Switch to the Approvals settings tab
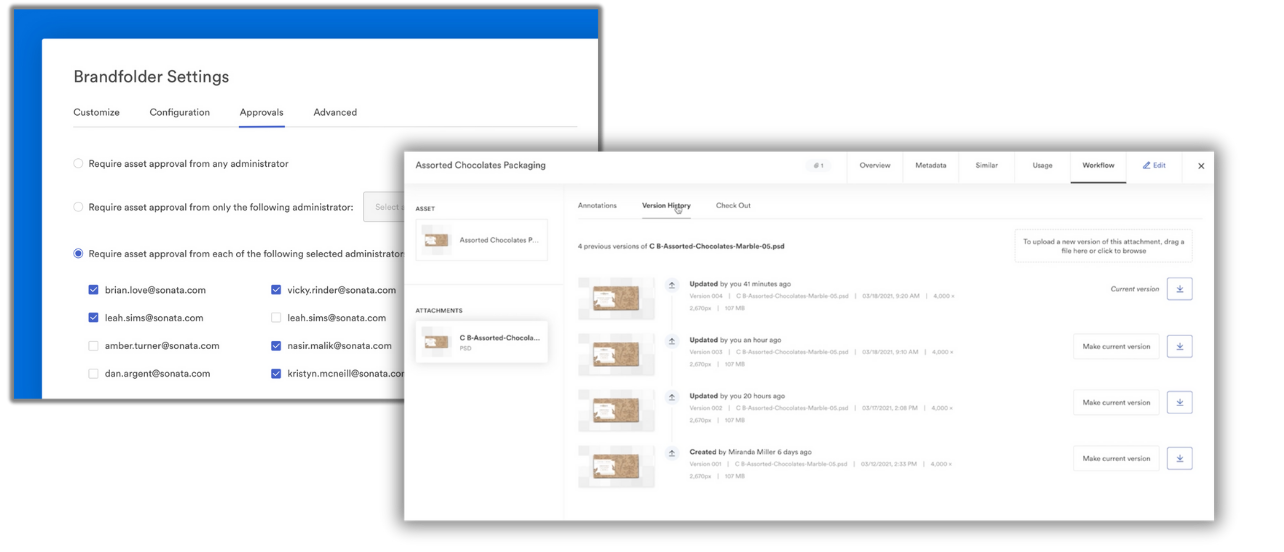The height and width of the screenshot is (552, 1284). pos(262,112)
